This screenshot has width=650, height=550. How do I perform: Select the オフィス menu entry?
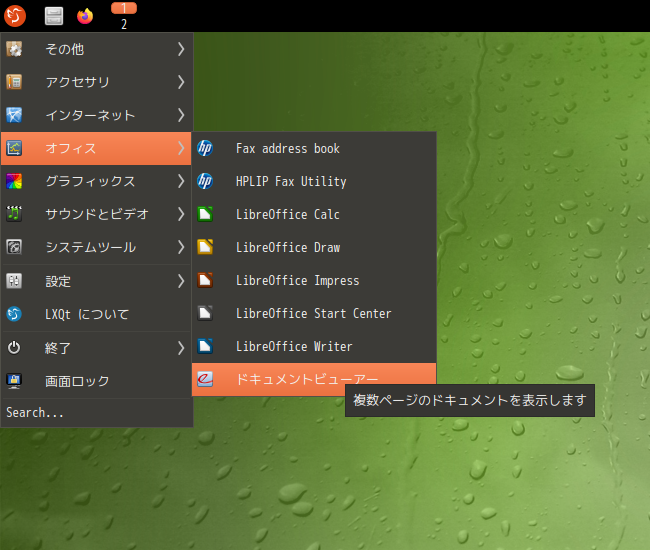[x=96, y=148]
